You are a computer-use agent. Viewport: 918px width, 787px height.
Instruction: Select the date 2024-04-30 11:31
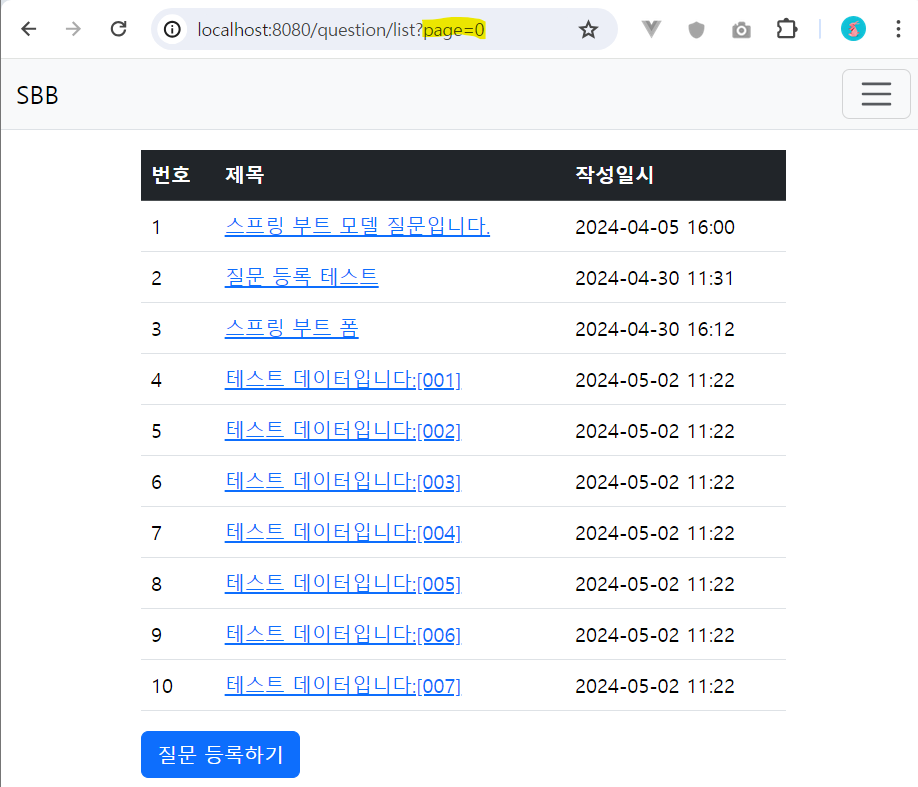click(655, 278)
